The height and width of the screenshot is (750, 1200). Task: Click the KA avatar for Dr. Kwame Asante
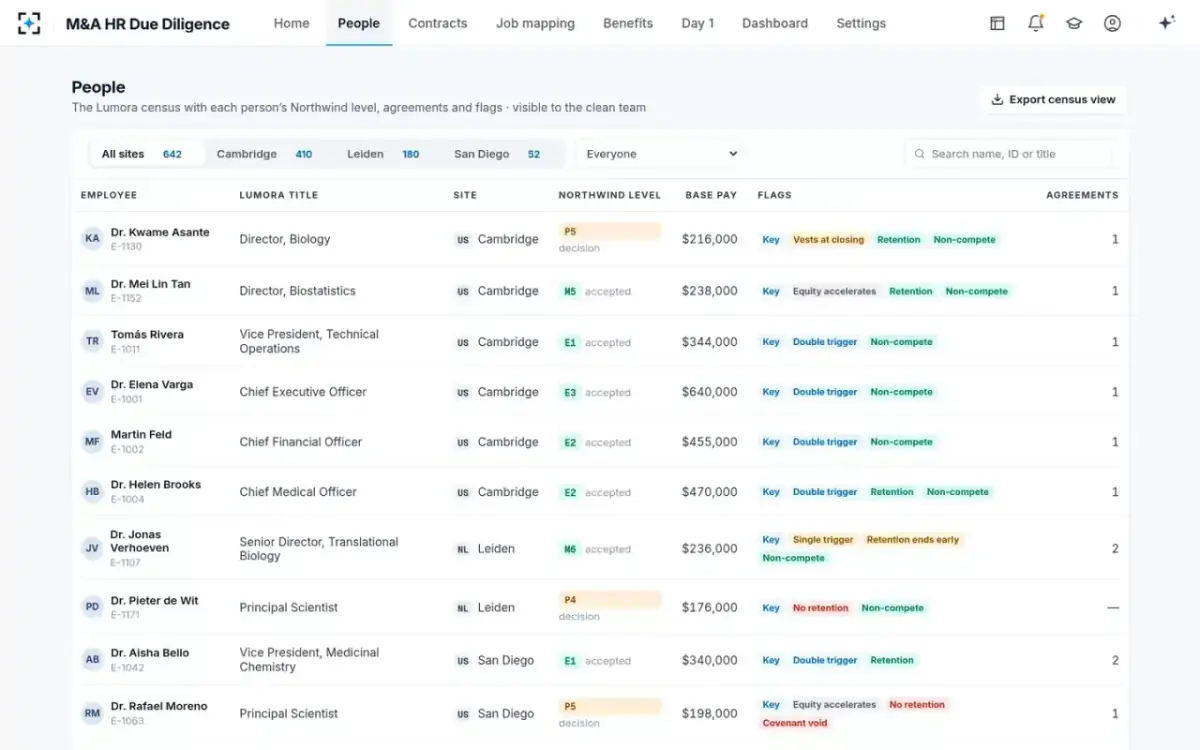point(92,239)
